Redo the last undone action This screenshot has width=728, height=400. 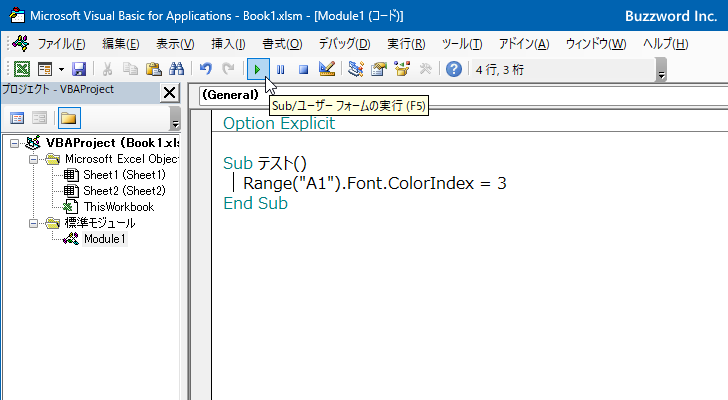click(x=228, y=70)
